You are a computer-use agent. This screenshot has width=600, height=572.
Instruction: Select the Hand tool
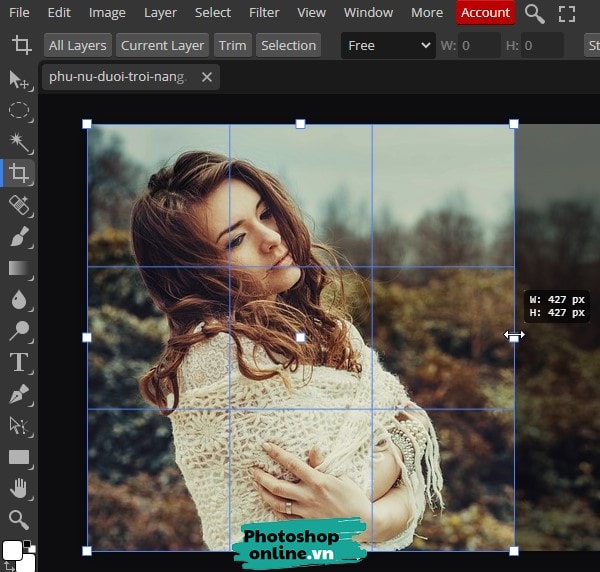19,488
